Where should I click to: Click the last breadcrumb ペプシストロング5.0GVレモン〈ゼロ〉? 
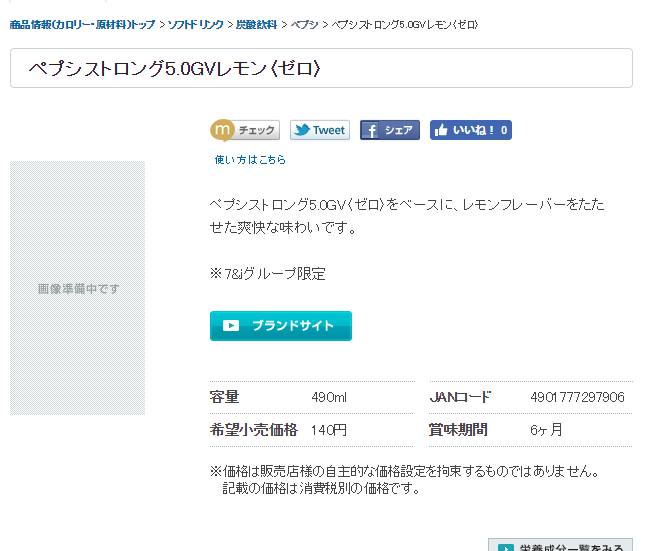[x=404, y=23]
